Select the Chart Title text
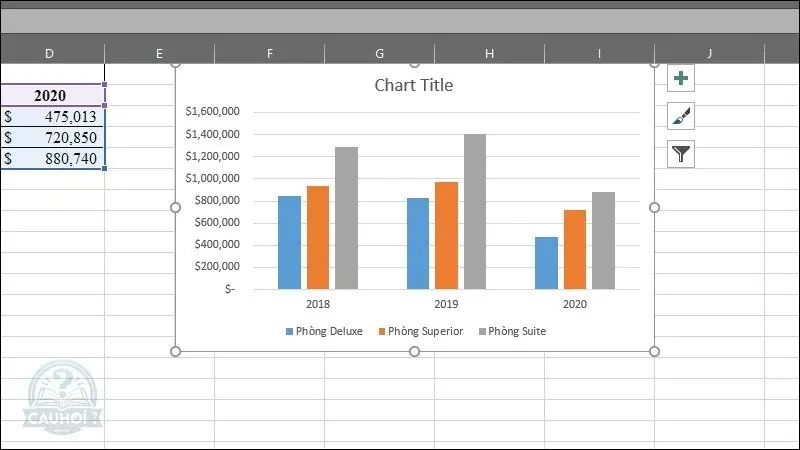 point(414,85)
